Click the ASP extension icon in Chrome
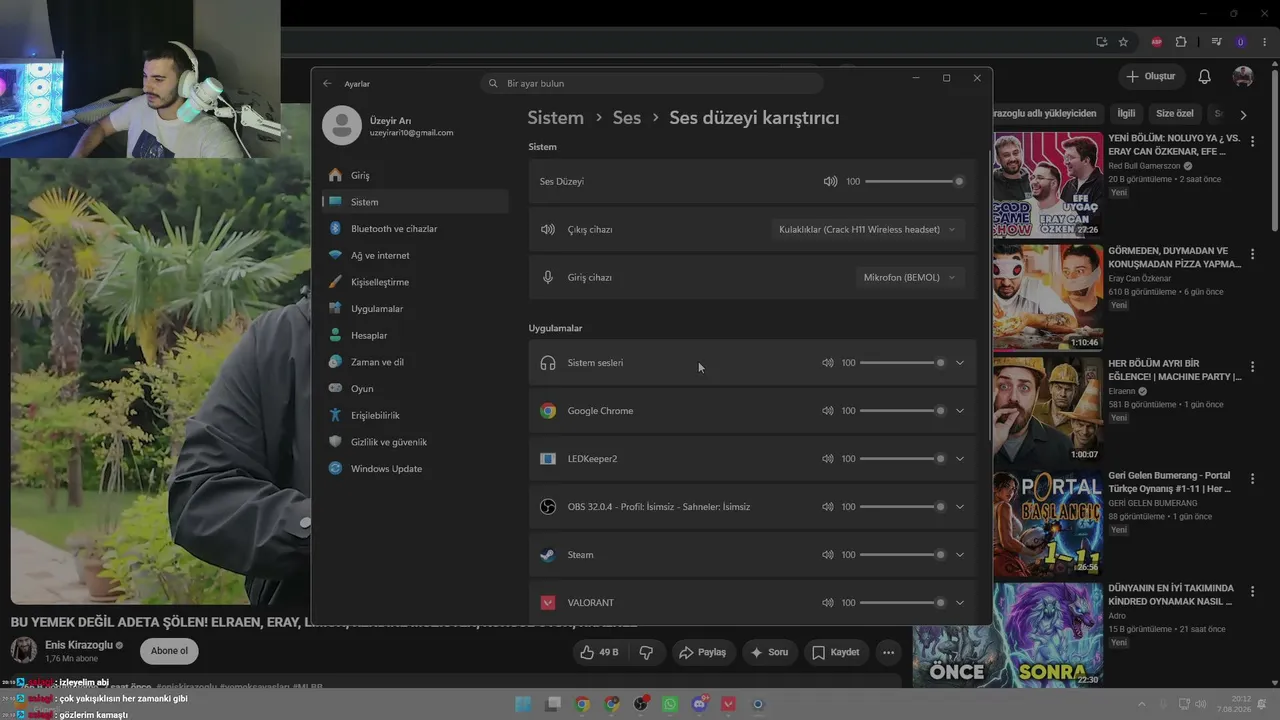 coord(1157,42)
